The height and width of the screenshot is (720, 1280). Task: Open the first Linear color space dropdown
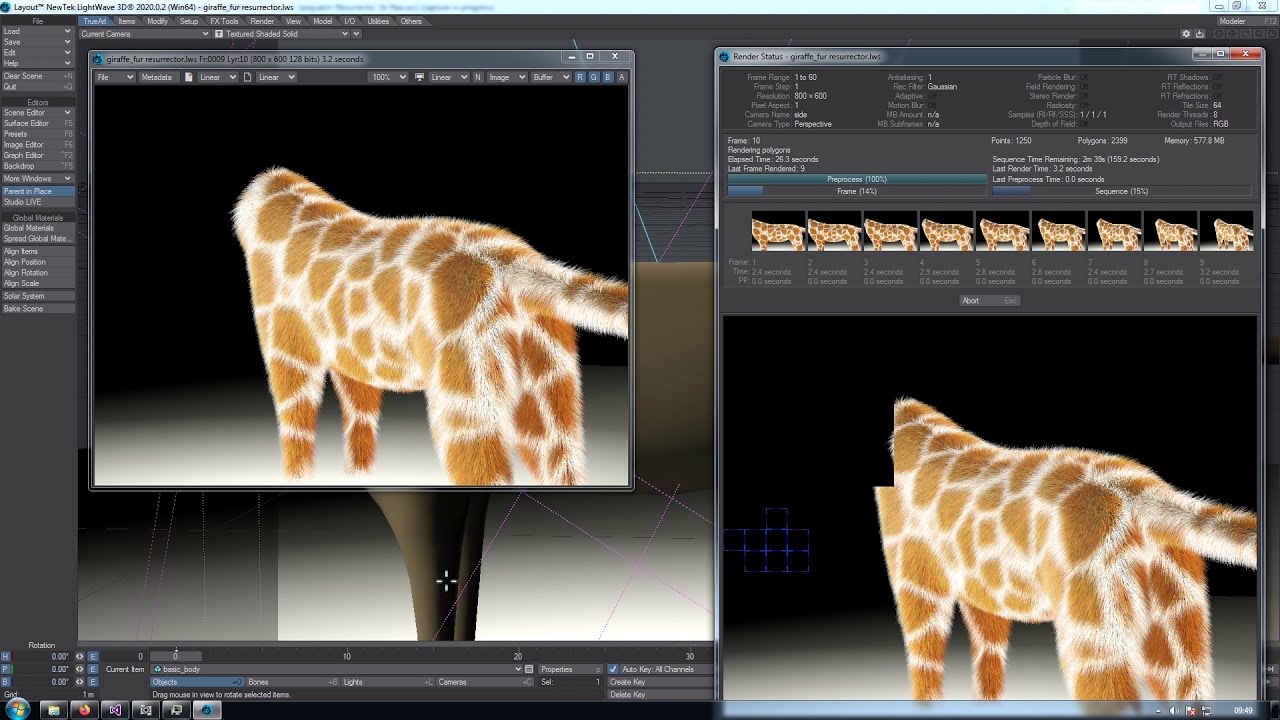216,77
